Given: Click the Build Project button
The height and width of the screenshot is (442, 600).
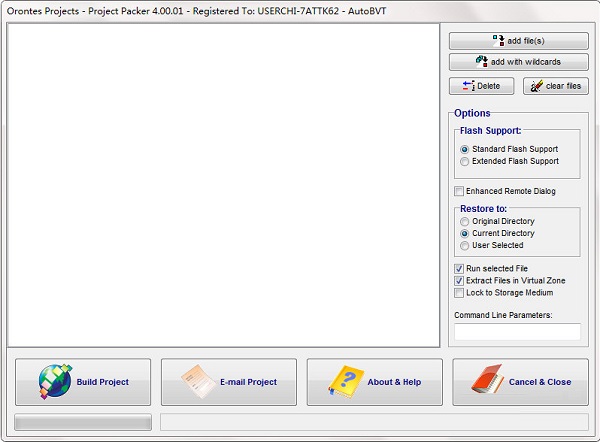Looking at the screenshot, I should (83, 382).
